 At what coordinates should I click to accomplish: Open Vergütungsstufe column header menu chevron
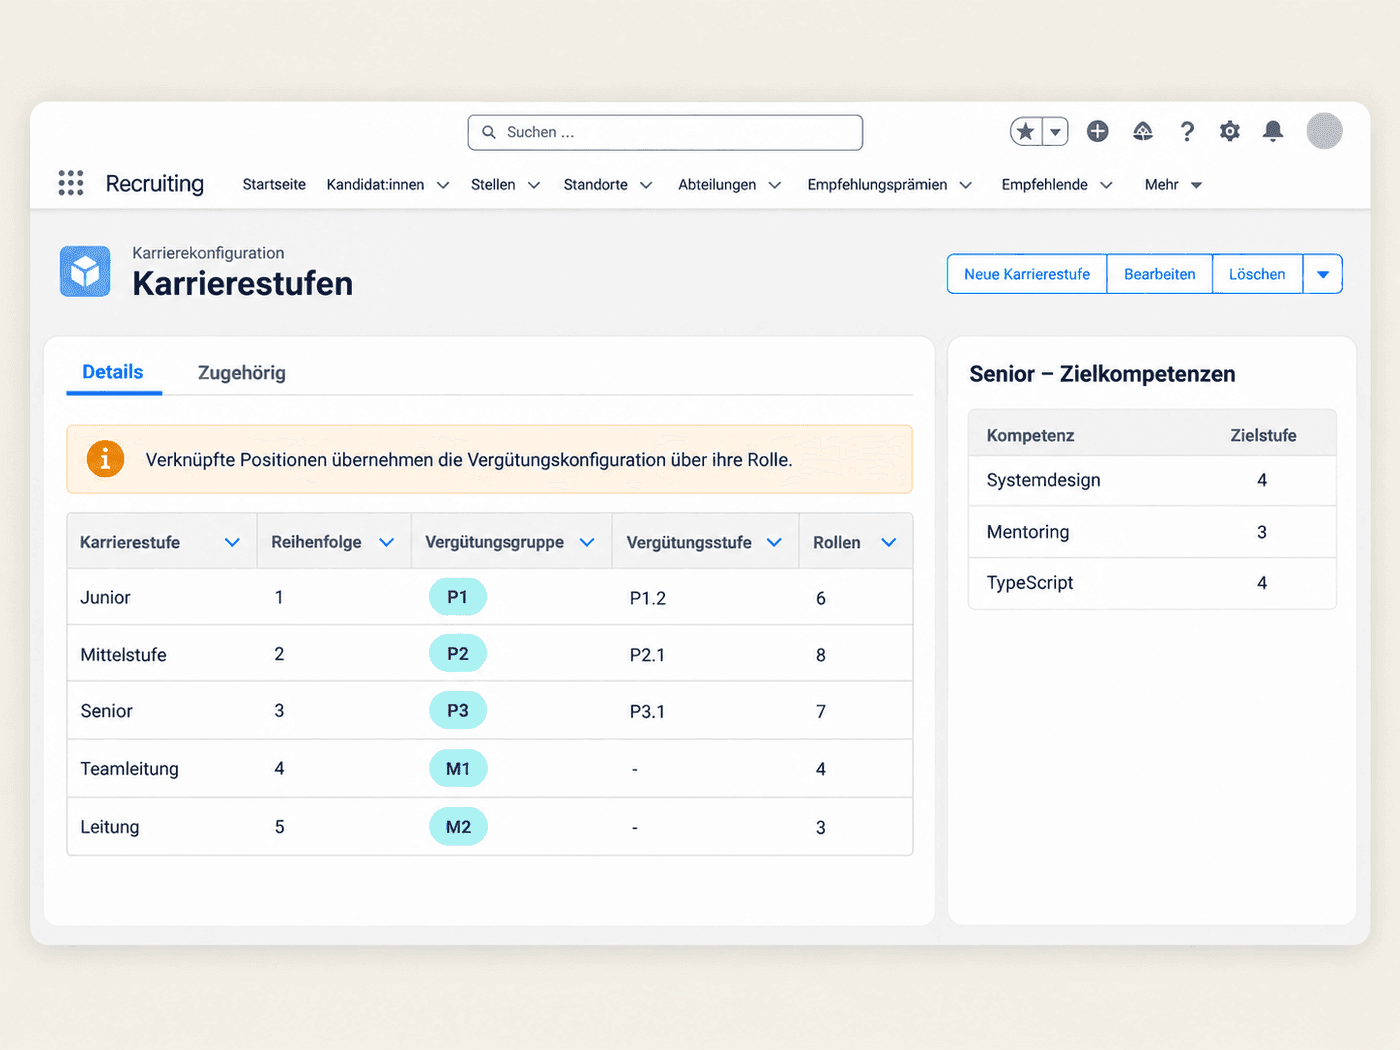pyautogui.click(x=774, y=542)
